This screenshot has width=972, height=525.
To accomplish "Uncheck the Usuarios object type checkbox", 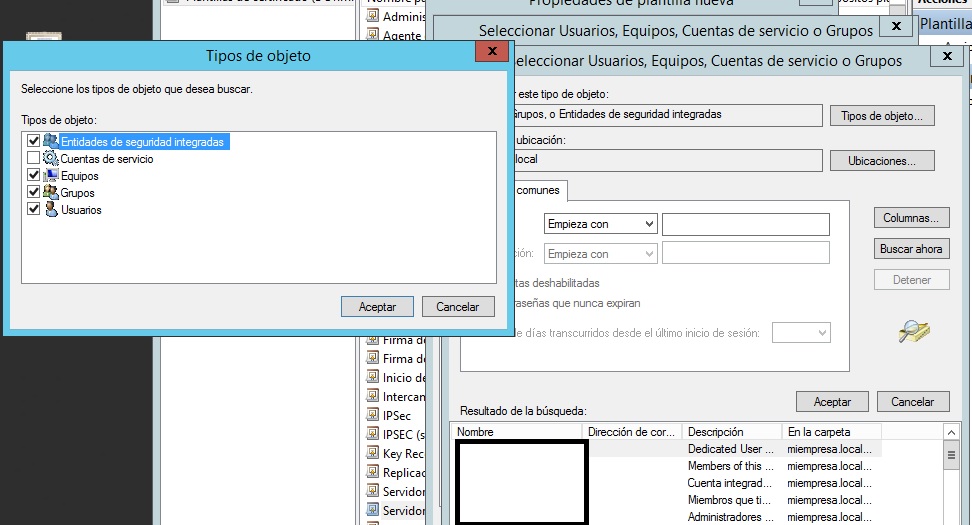I will pos(34,210).
